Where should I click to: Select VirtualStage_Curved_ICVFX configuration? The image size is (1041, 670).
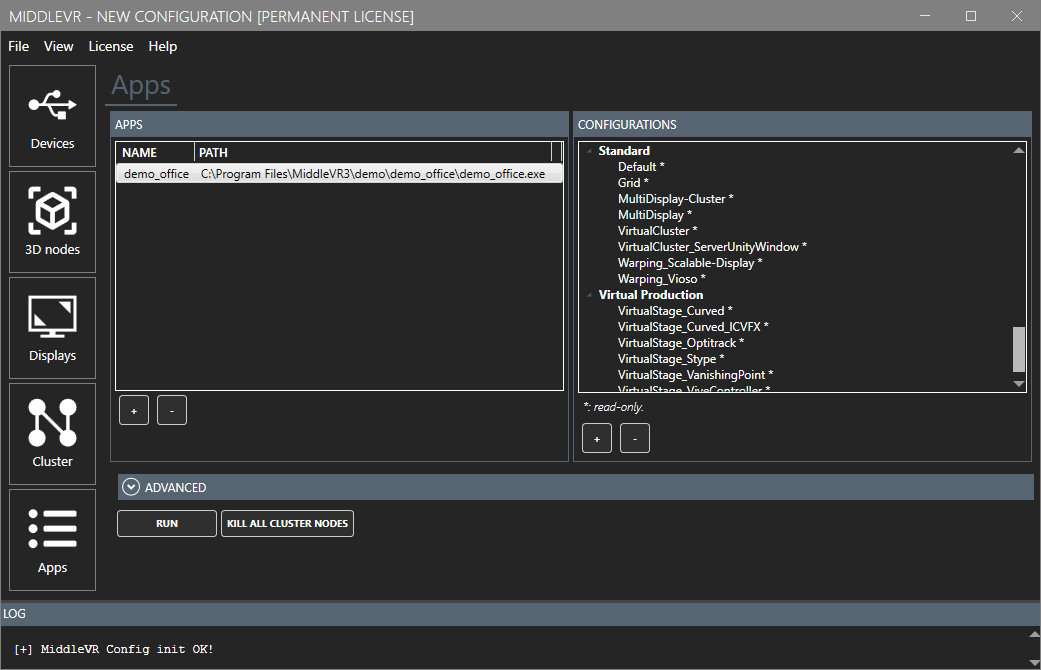[x=692, y=327]
